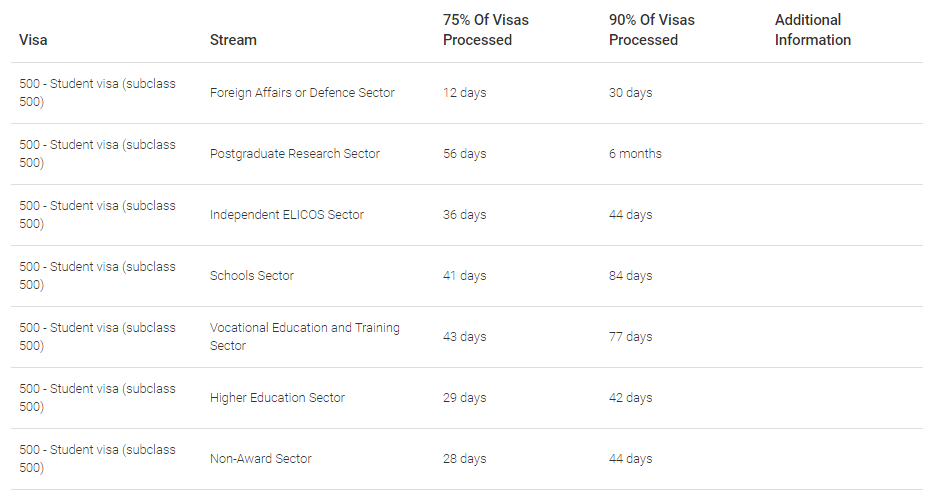Click the Visa column header
The height and width of the screenshot is (500, 940).
coord(33,40)
